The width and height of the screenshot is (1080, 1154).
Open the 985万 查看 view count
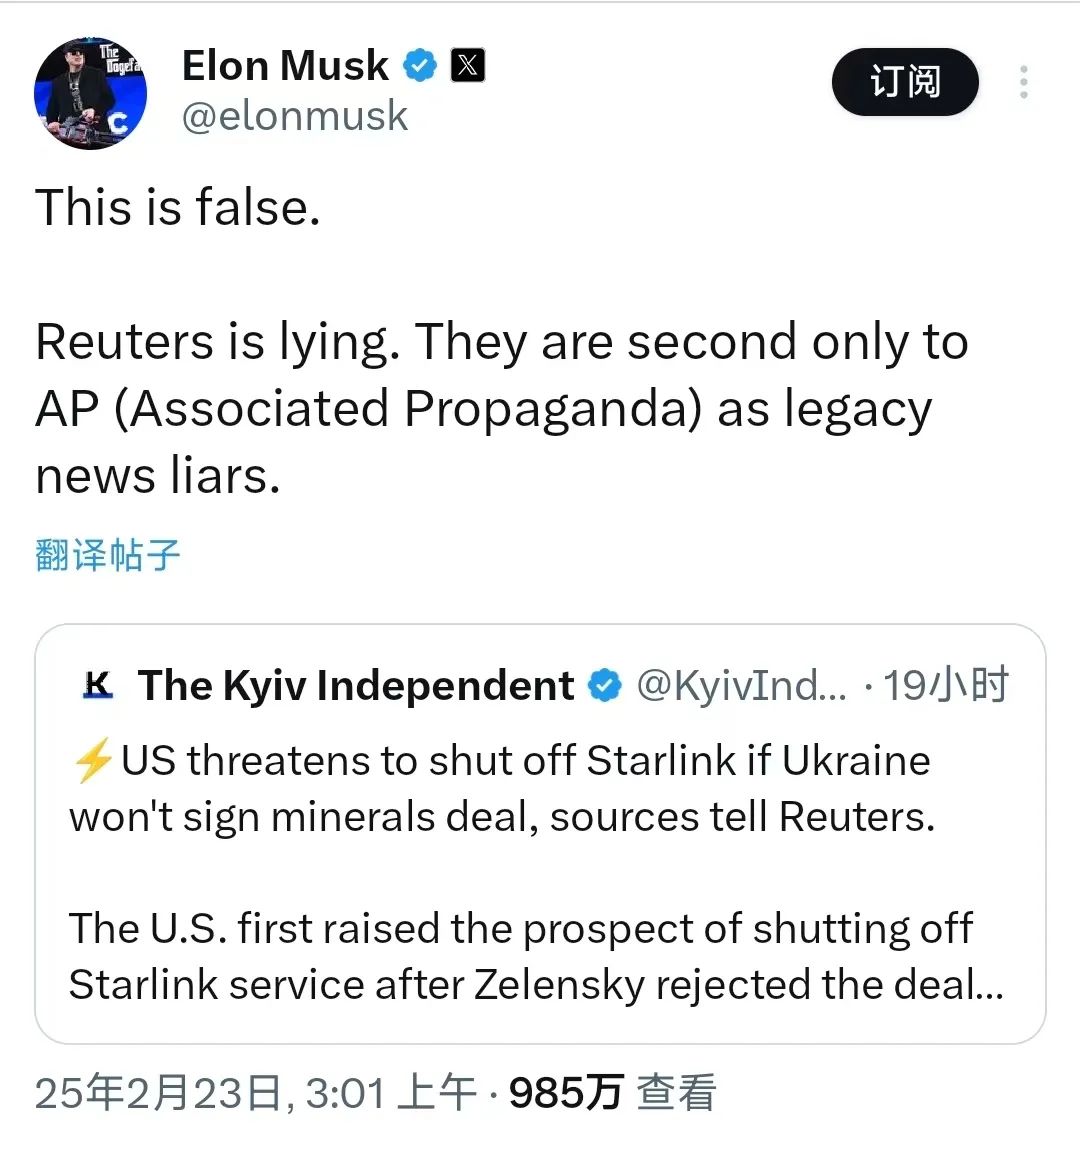coord(613,1093)
